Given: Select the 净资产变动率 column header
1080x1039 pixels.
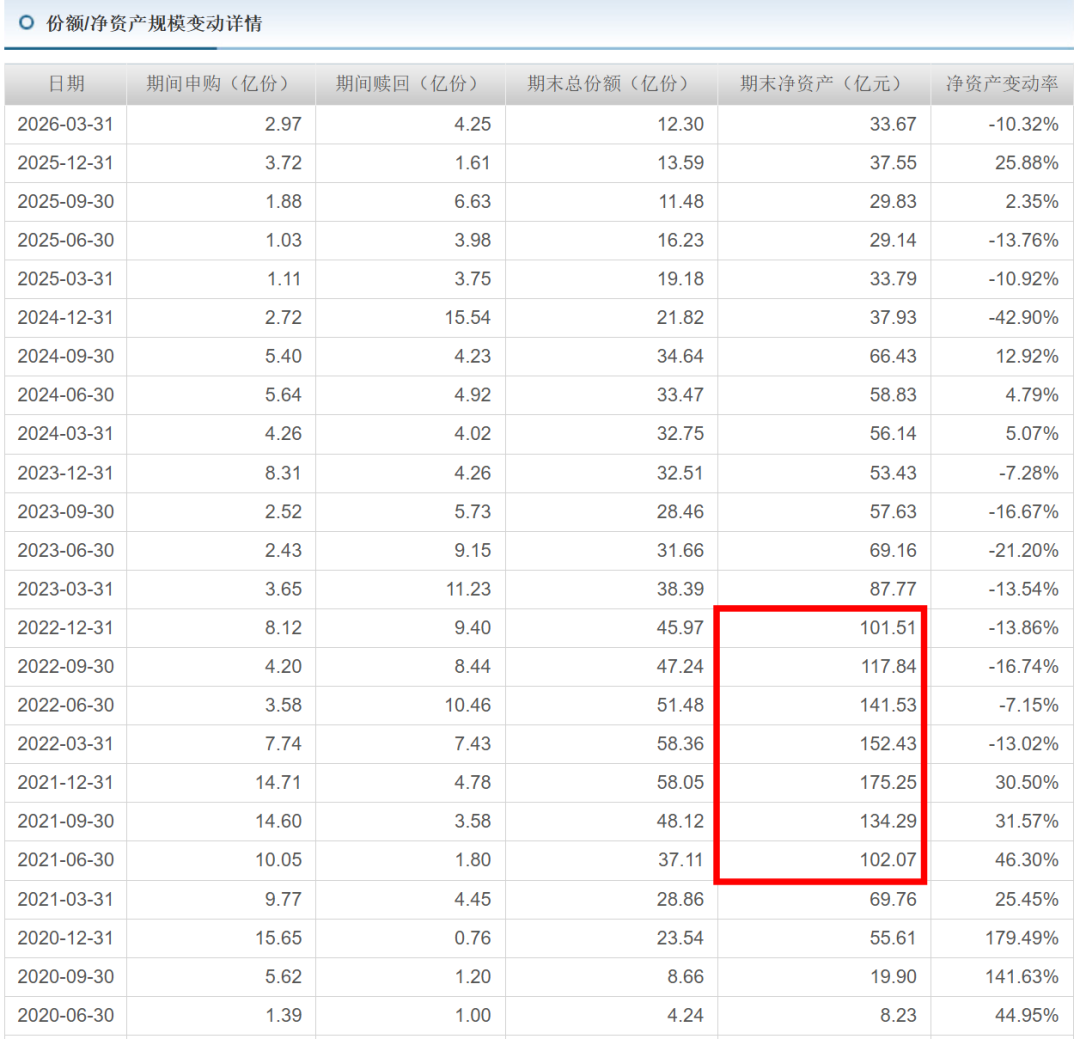Looking at the screenshot, I should point(1002,84).
